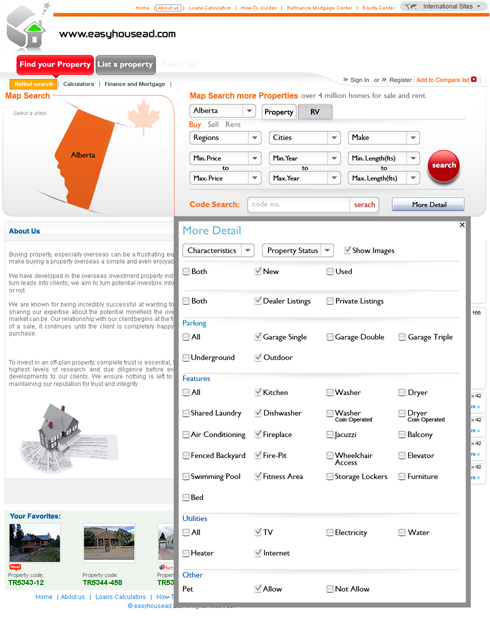This screenshot has width=490, height=625.
Task: Select the Sell option
Action: point(213,124)
